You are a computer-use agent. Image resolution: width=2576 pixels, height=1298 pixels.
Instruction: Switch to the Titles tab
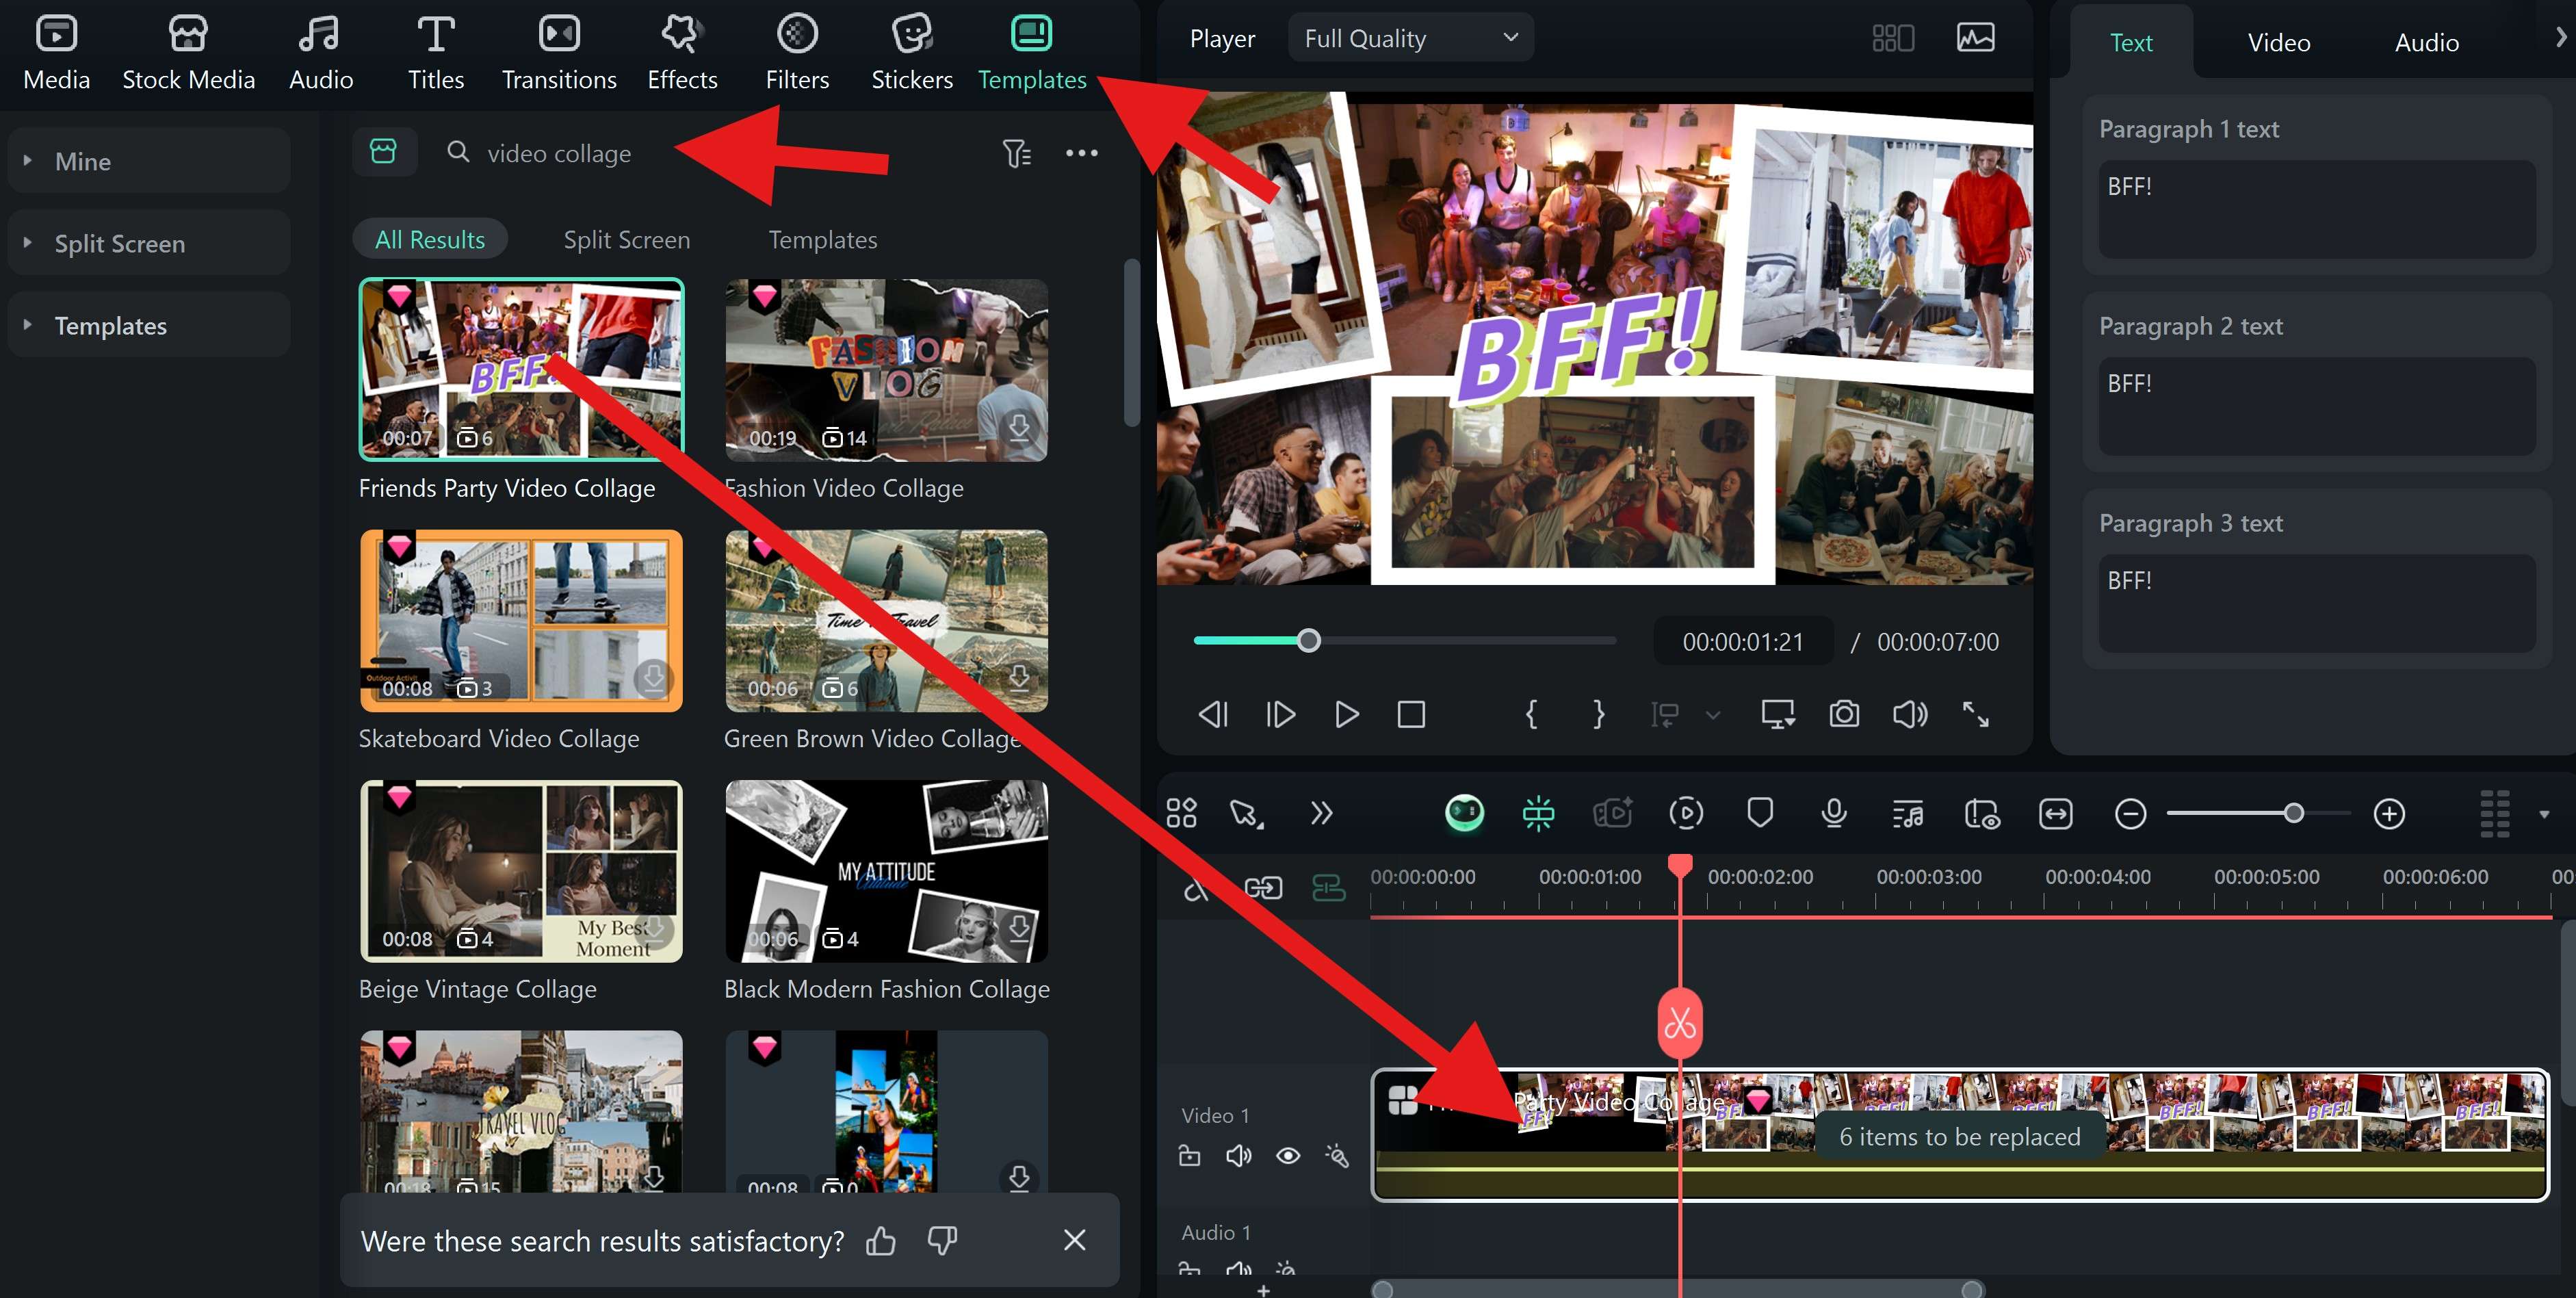click(435, 53)
